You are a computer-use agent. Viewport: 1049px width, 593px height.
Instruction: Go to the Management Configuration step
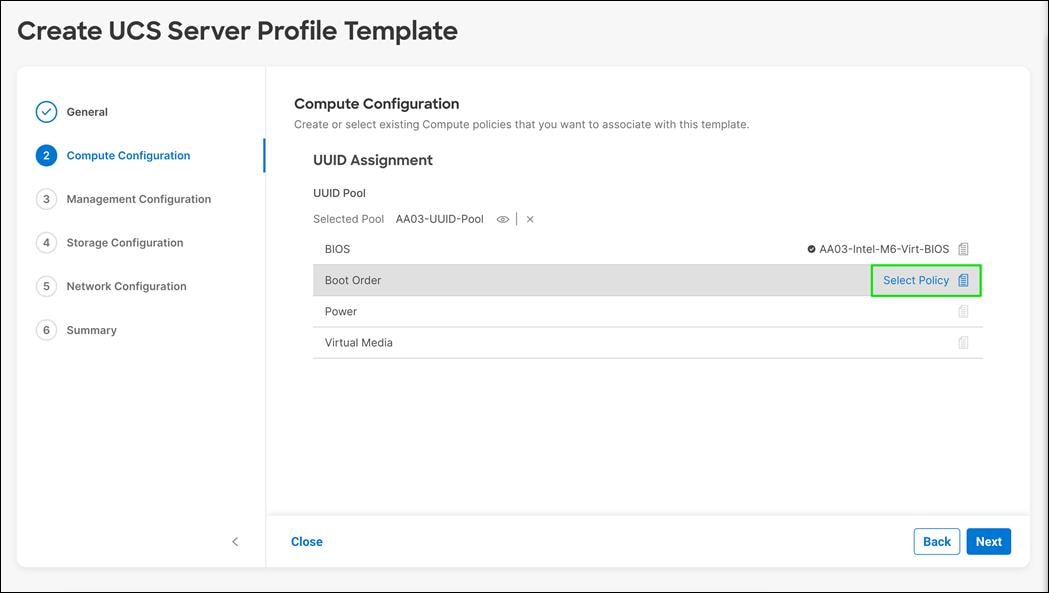point(138,199)
